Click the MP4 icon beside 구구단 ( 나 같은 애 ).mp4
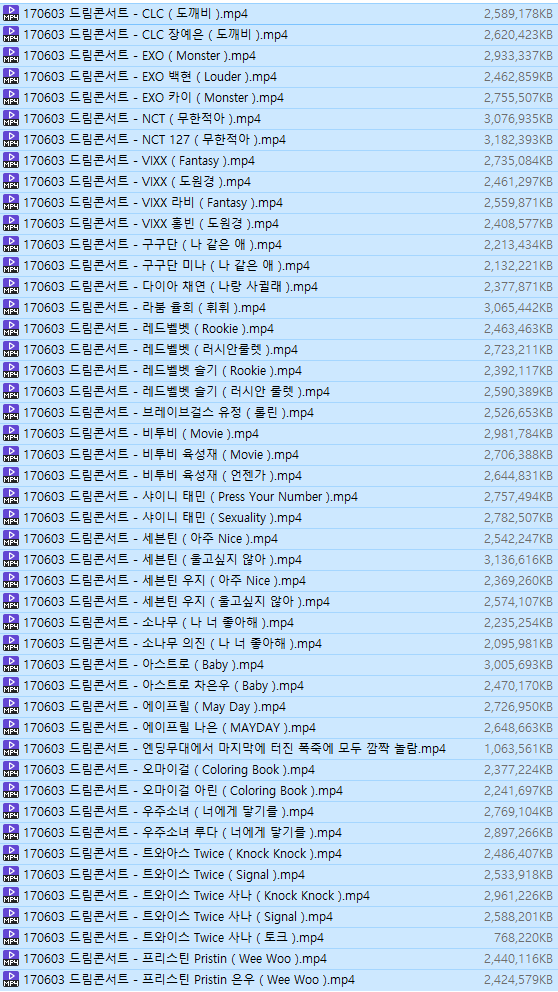The image size is (558, 992). tap(11, 244)
